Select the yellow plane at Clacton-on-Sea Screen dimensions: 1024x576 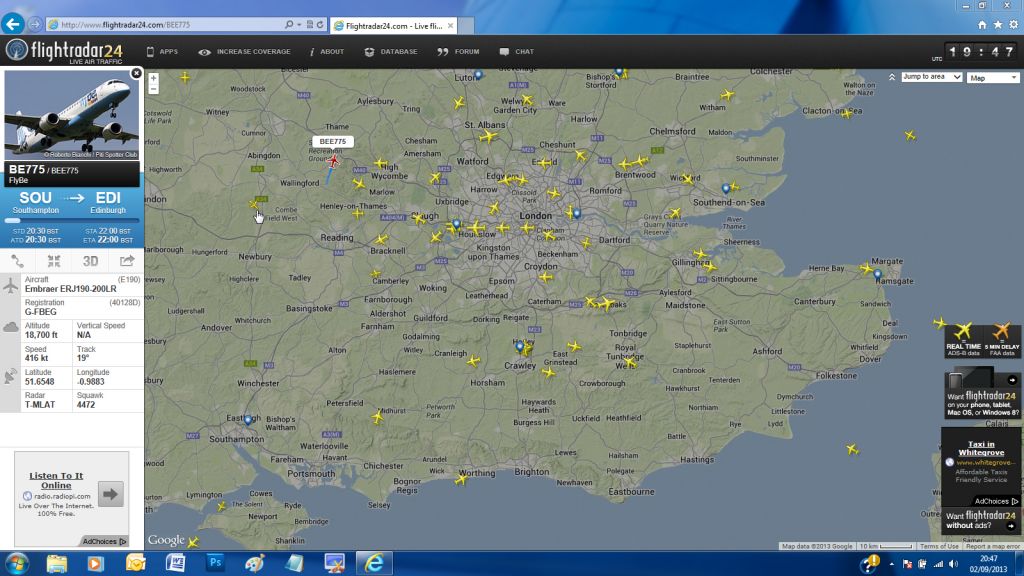pyautogui.click(x=846, y=114)
